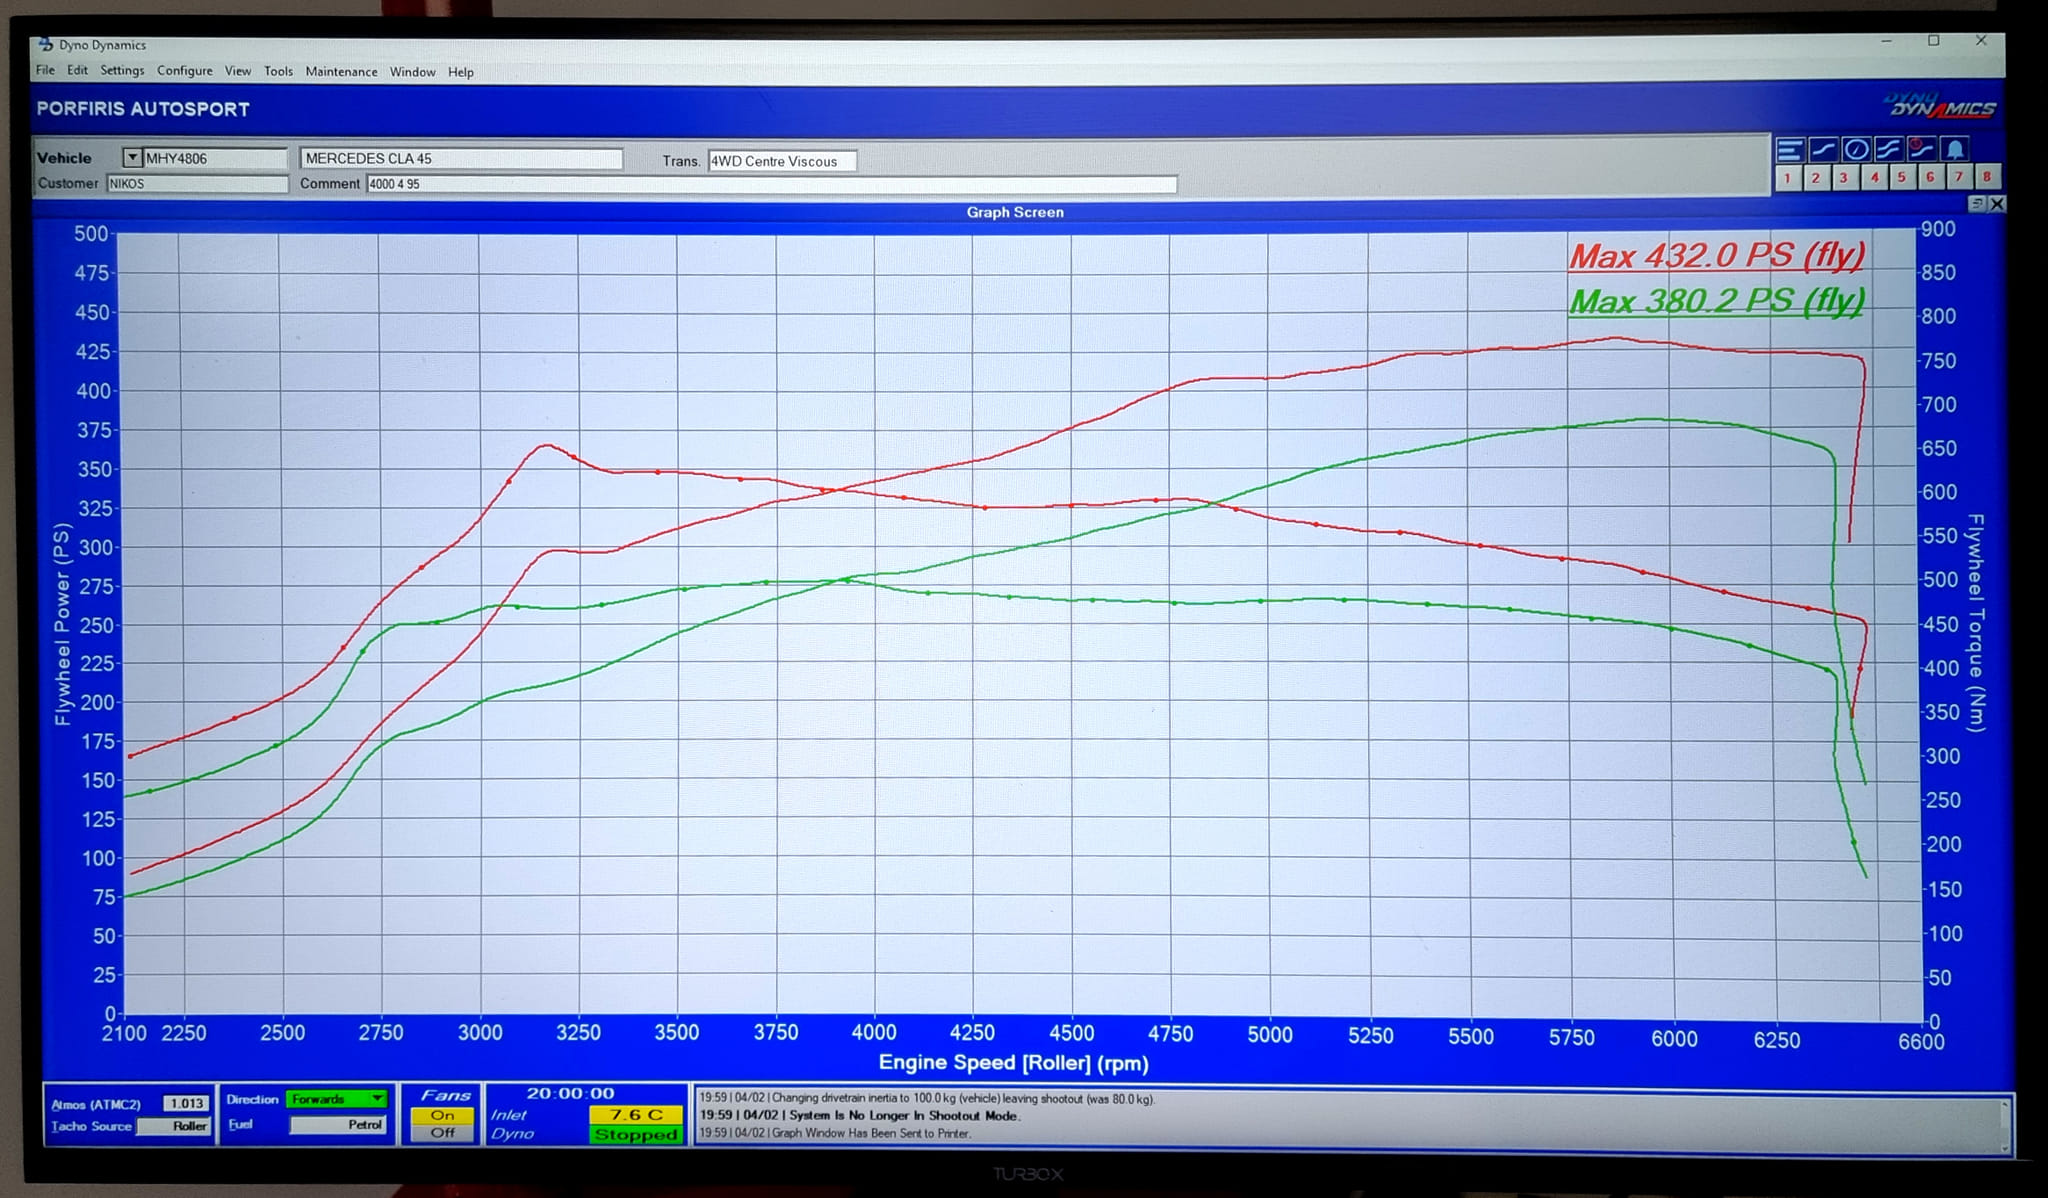This screenshot has height=1198, width=2048.
Task: Click the vehicle plate field MHY4806
Action: 215,158
